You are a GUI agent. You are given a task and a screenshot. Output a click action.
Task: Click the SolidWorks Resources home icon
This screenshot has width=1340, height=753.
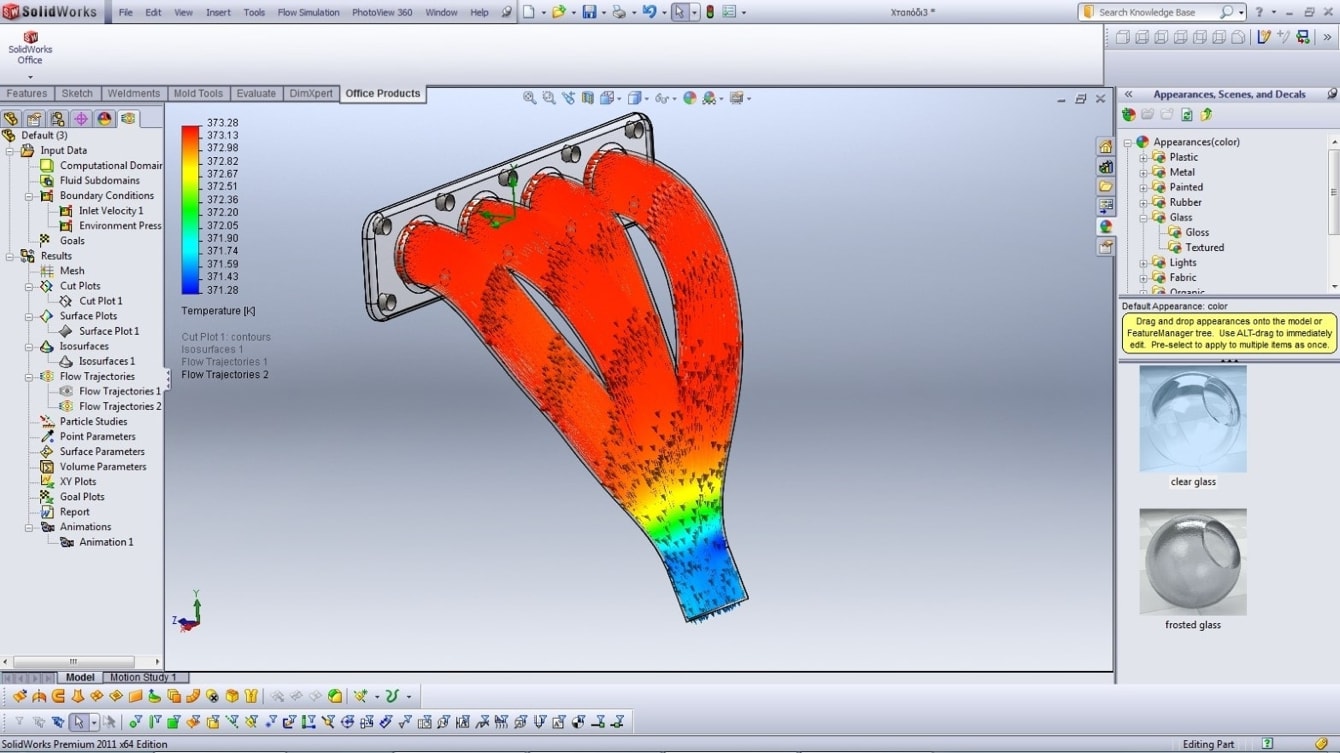(x=1105, y=146)
